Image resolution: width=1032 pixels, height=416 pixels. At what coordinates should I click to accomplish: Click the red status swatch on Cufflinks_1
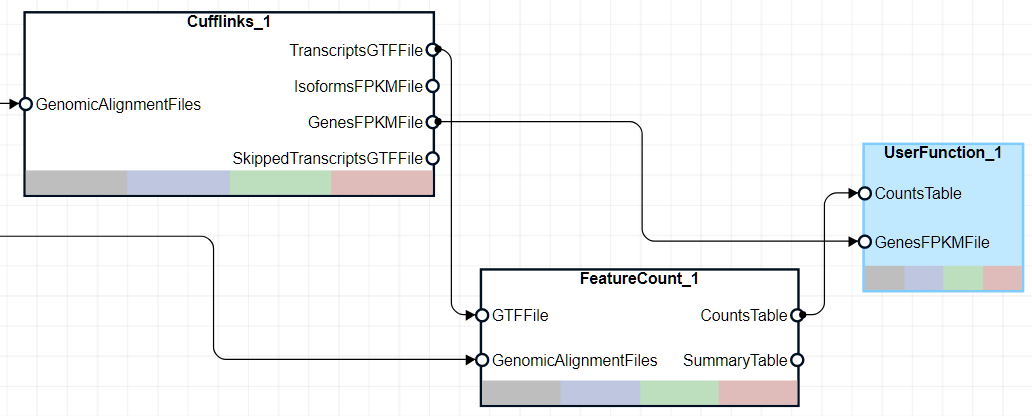click(382, 182)
